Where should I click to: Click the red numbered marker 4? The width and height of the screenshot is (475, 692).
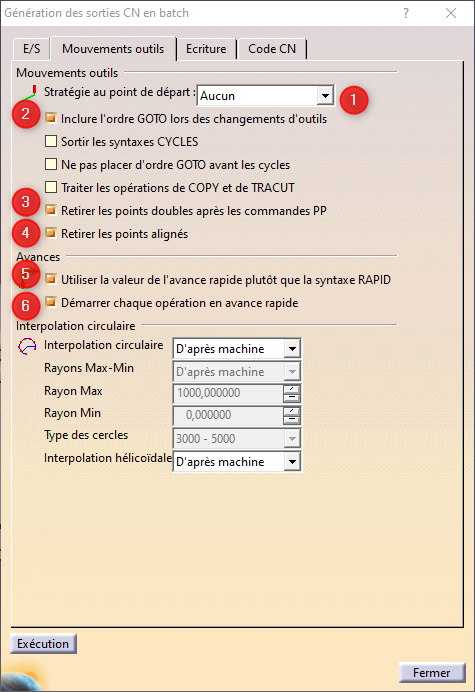point(26,233)
